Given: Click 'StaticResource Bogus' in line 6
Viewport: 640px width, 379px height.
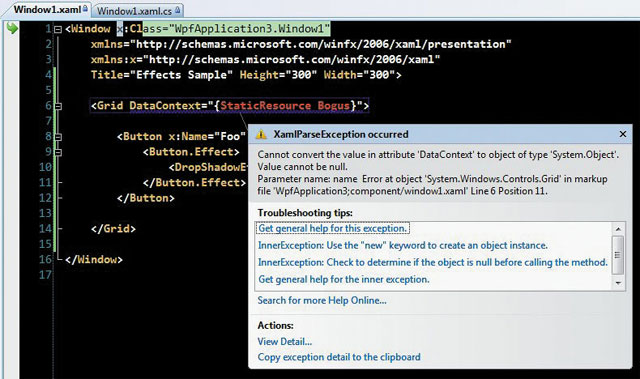Looking at the screenshot, I should coord(285,106).
